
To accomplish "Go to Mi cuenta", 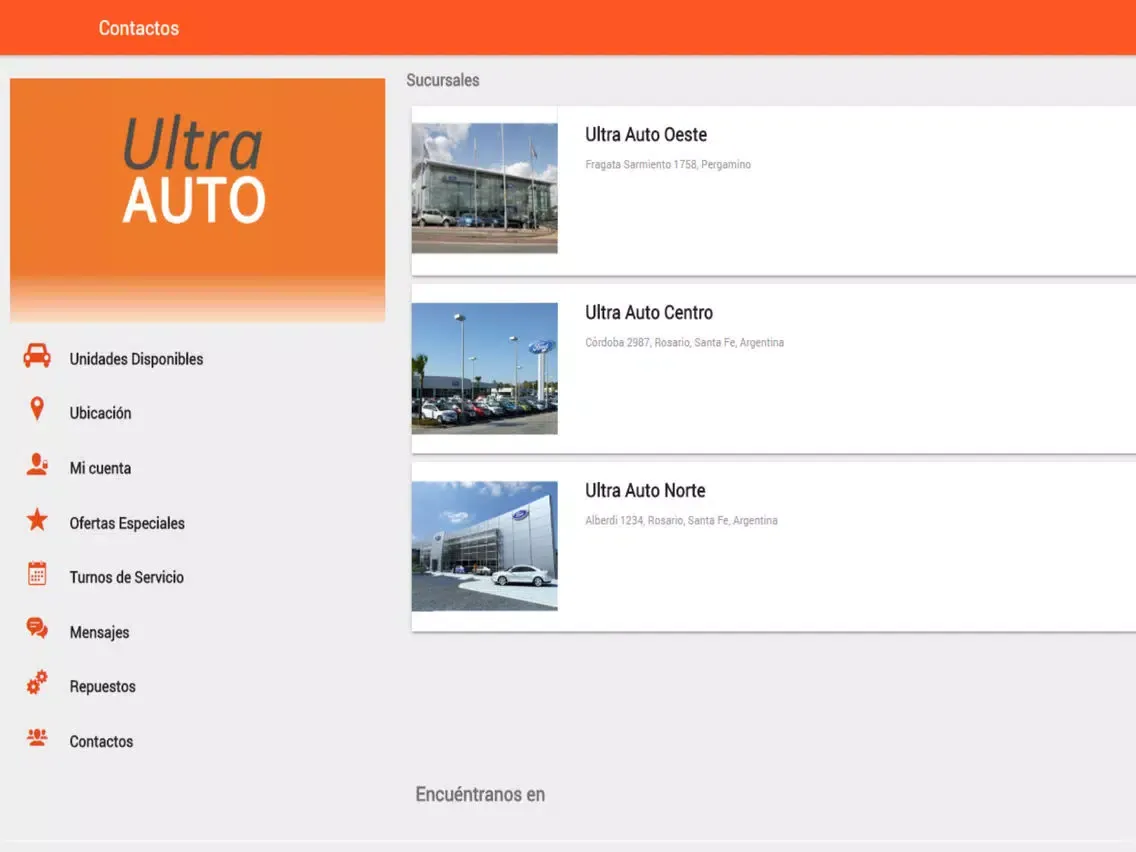I will pyautogui.click(x=100, y=469).
